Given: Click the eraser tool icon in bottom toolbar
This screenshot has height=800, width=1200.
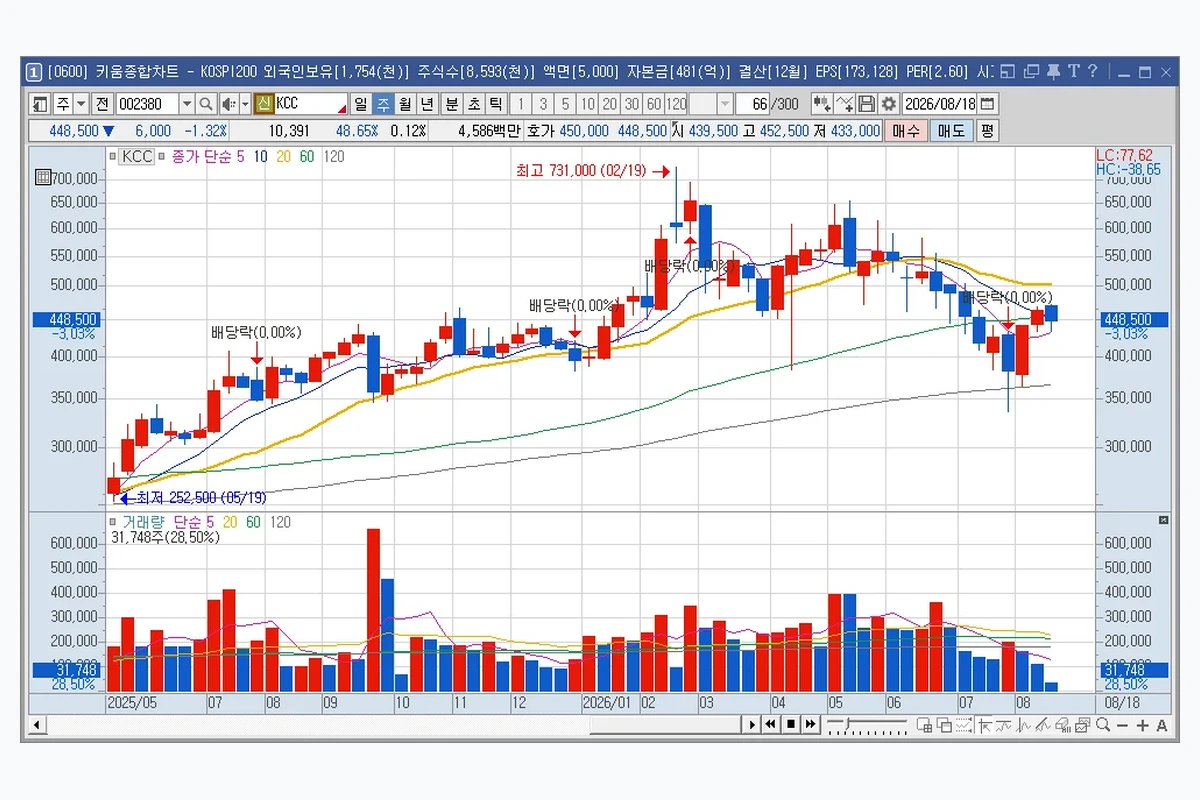Looking at the screenshot, I should 1062,725.
